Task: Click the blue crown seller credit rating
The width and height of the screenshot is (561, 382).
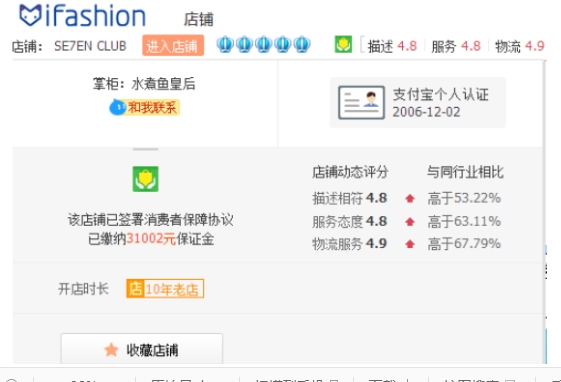Action: [263, 45]
